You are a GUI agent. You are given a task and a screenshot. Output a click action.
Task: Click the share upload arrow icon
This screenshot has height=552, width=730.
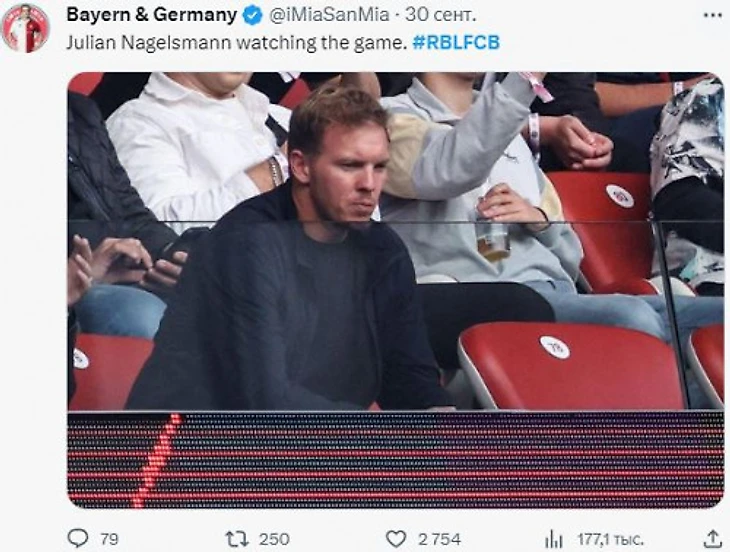tap(712, 539)
